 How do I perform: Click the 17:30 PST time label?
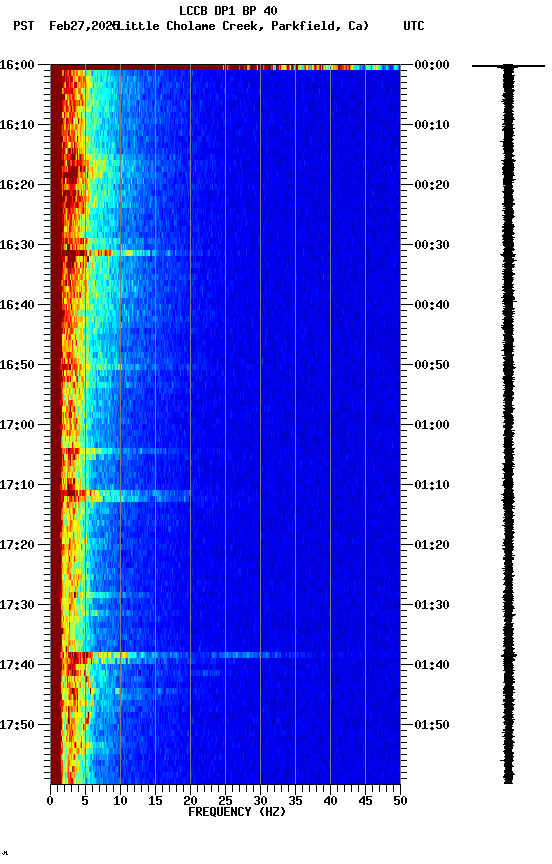click(17, 606)
